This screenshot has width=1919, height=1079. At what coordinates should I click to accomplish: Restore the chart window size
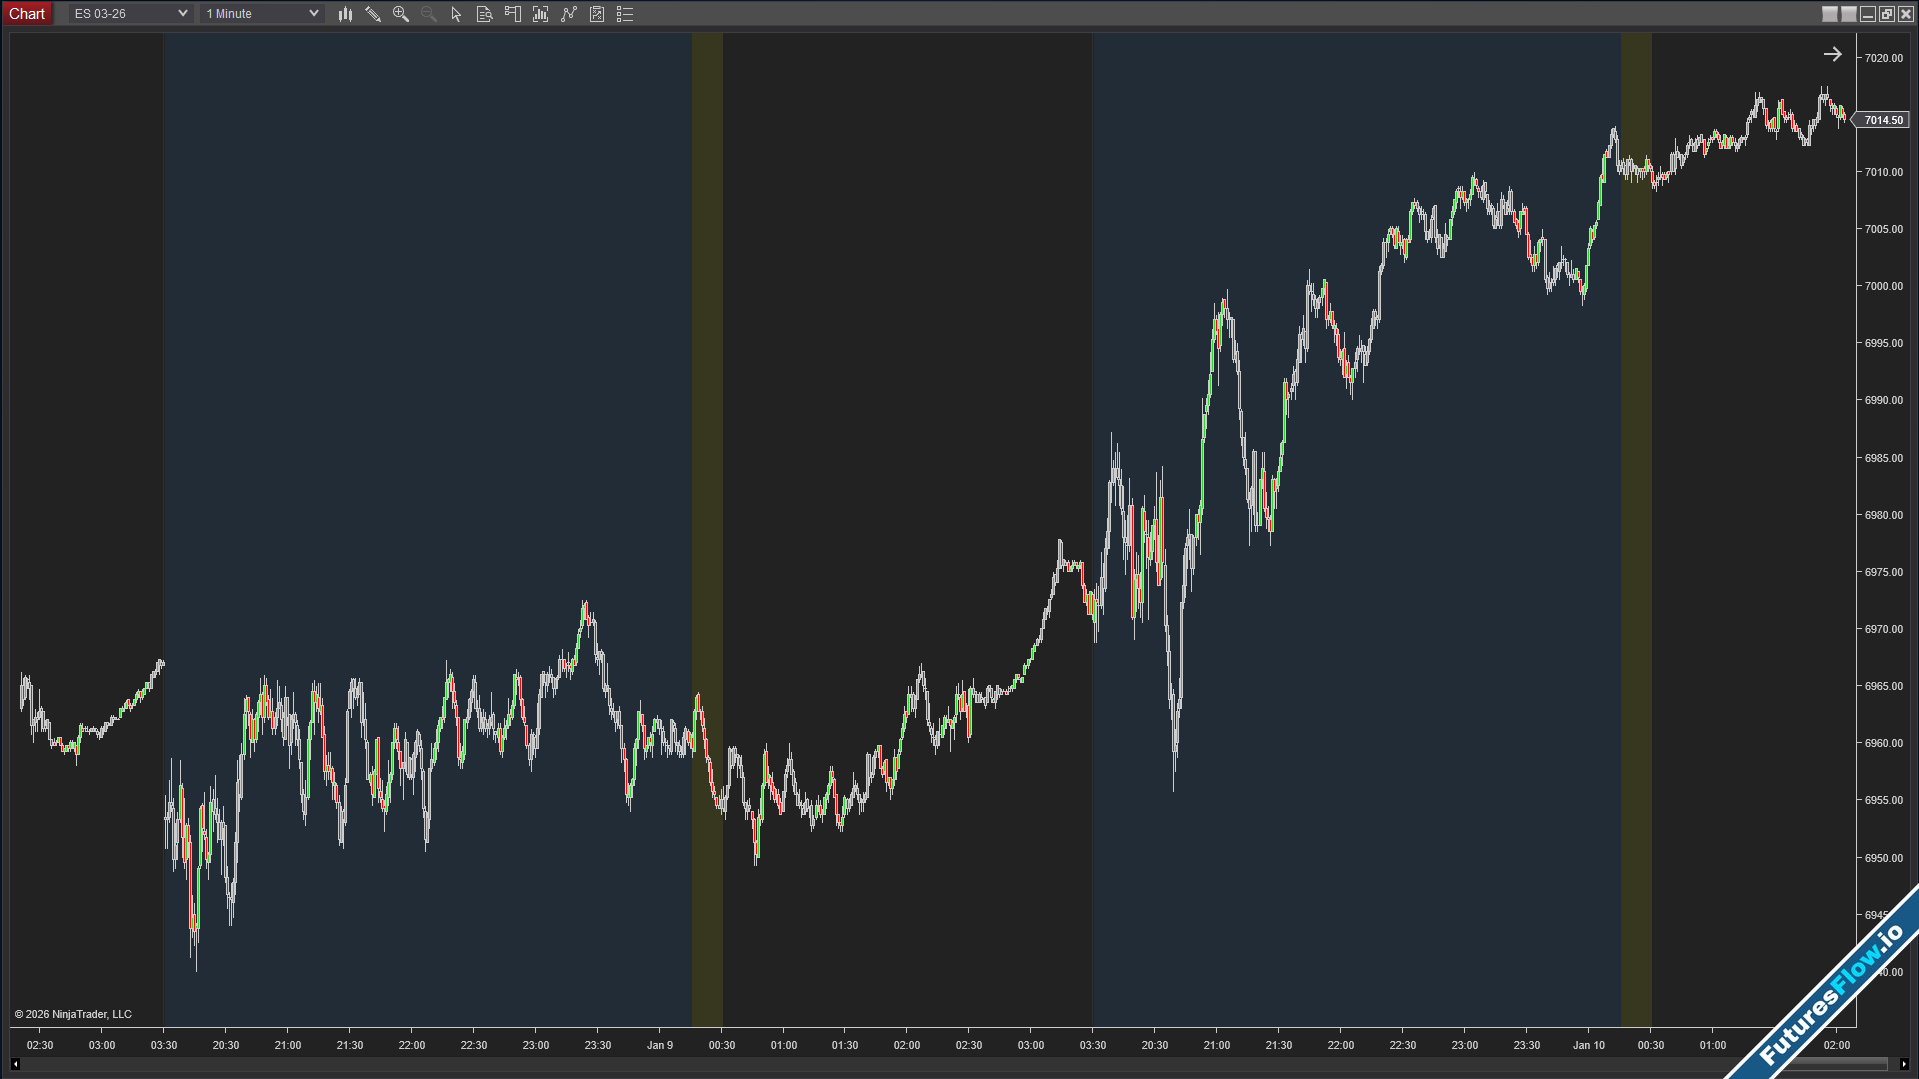tap(1887, 14)
